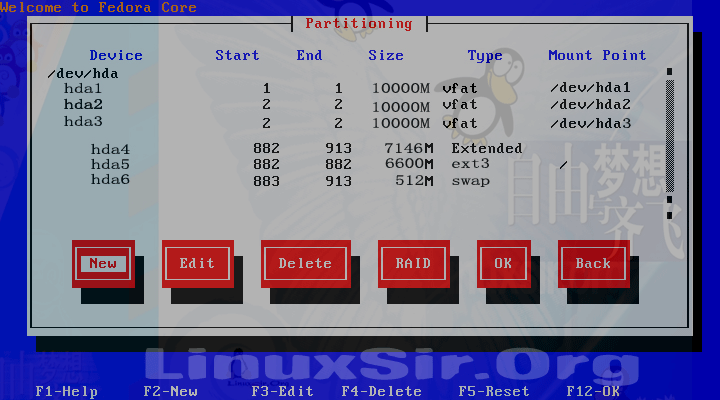Click the Partitioning dialog title

[359, 23]
